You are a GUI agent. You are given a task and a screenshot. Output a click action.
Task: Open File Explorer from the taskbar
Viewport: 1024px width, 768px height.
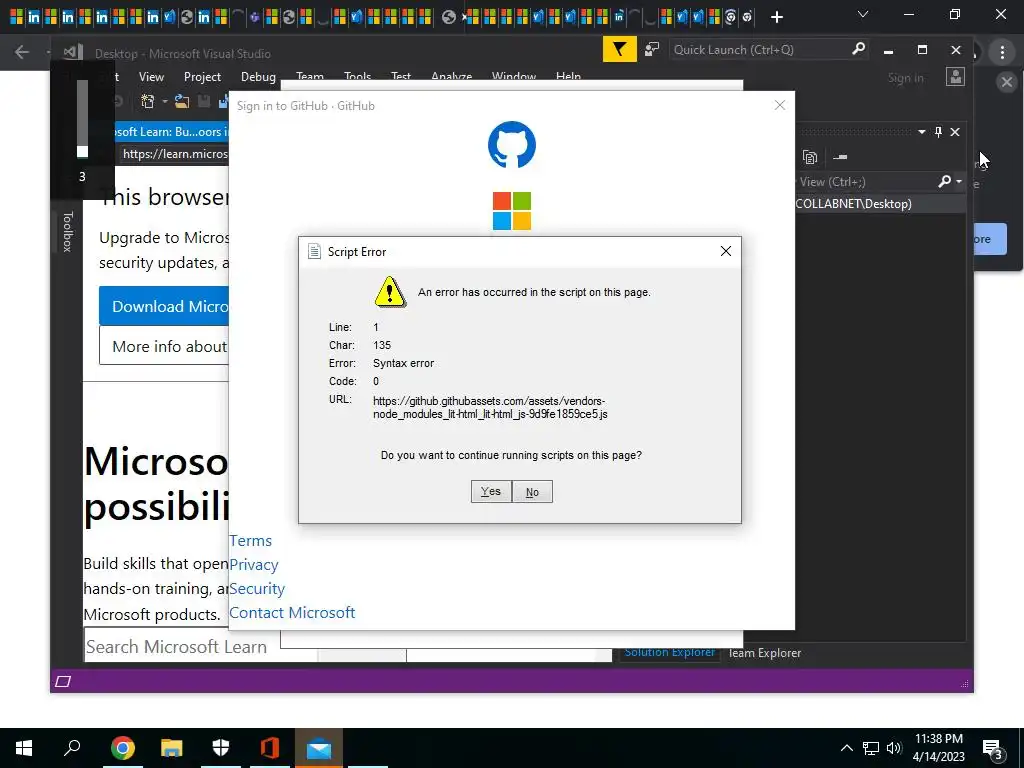tap(172, 748)
